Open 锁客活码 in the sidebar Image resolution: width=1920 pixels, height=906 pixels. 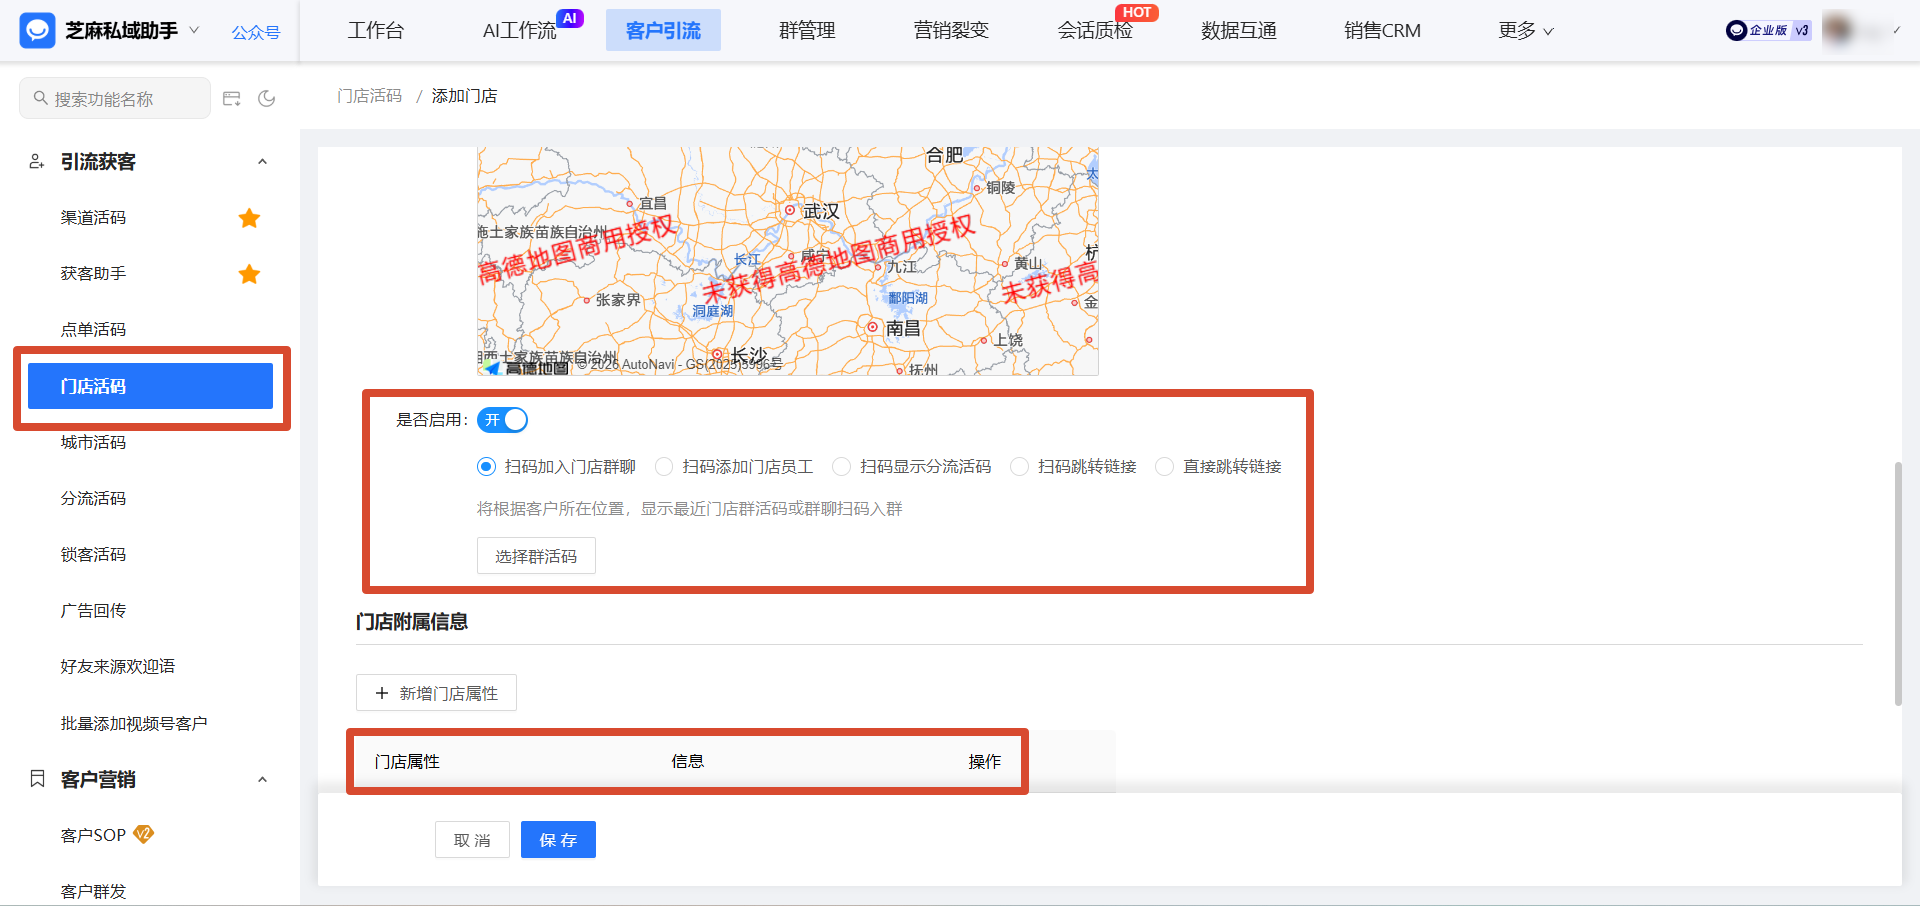(x=93, y=554)
